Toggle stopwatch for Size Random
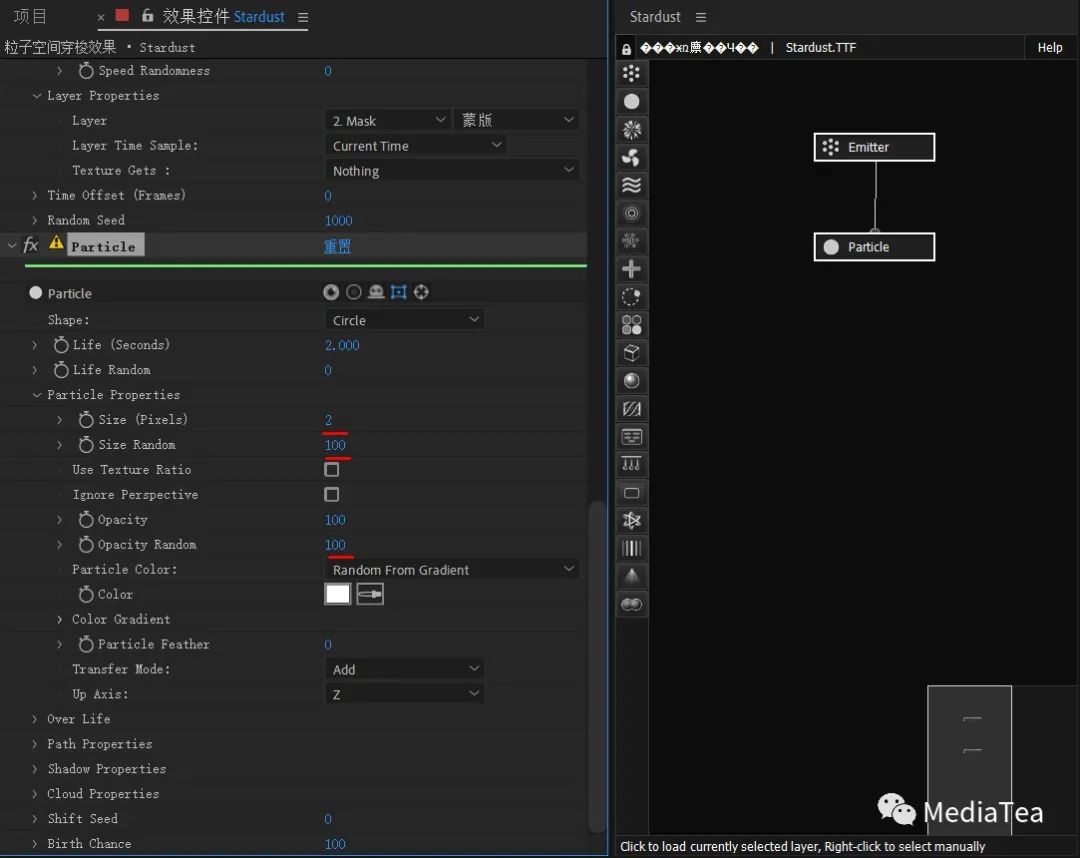Image resolution: width=1080 pixels, height=858 pixels. tap(86, 445)
